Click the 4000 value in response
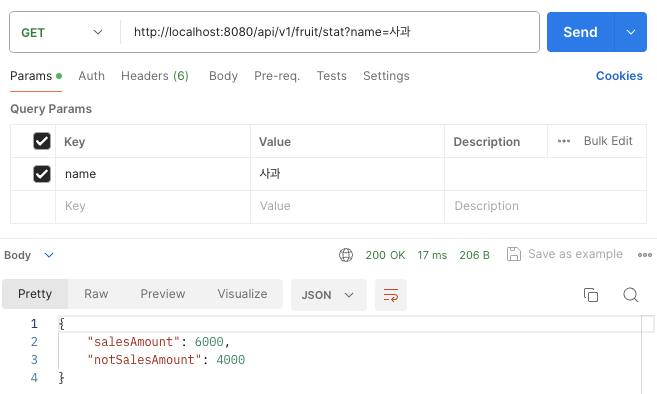This screenshot has width=657, height=394. [x=230, y=360]
